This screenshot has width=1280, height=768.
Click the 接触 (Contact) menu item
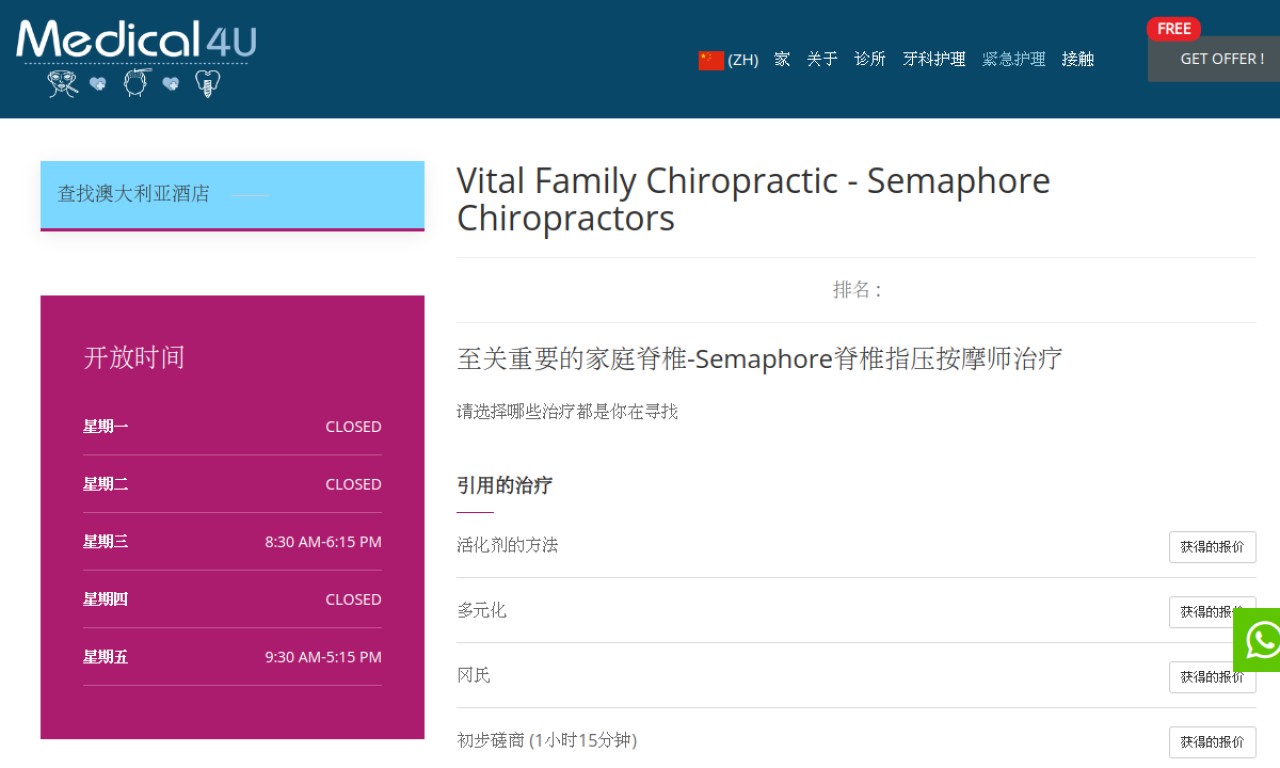(x=1078, y=59)
